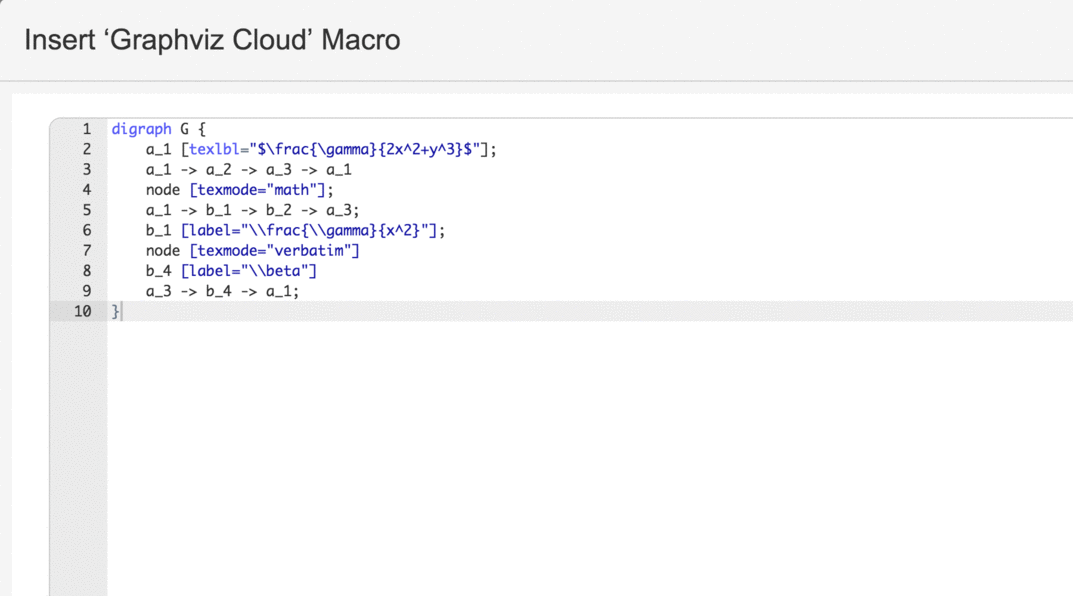Screen dimensions: 1073x596
Task: Click the 'texlbl' attribute on line 2
Action: click(x=215, y=149)
